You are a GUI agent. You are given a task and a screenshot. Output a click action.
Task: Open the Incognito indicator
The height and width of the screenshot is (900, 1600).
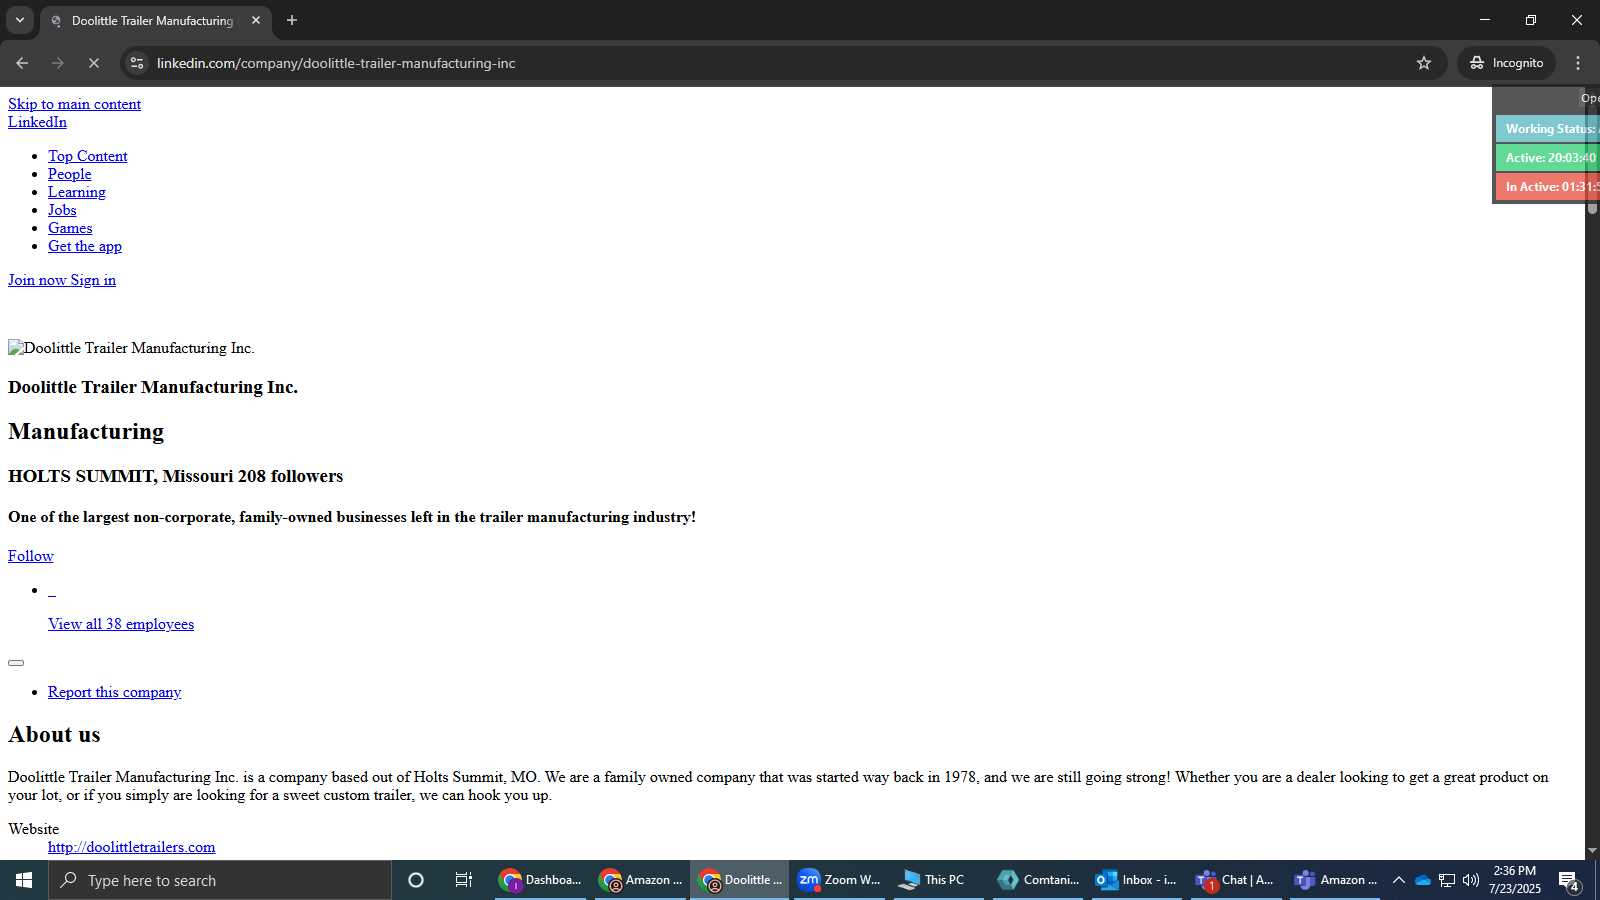coord(1506,63)
